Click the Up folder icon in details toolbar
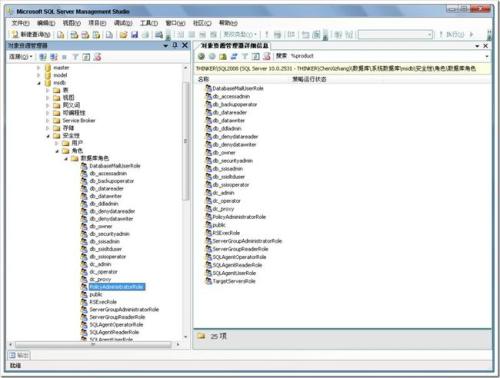 pos(223,56)
